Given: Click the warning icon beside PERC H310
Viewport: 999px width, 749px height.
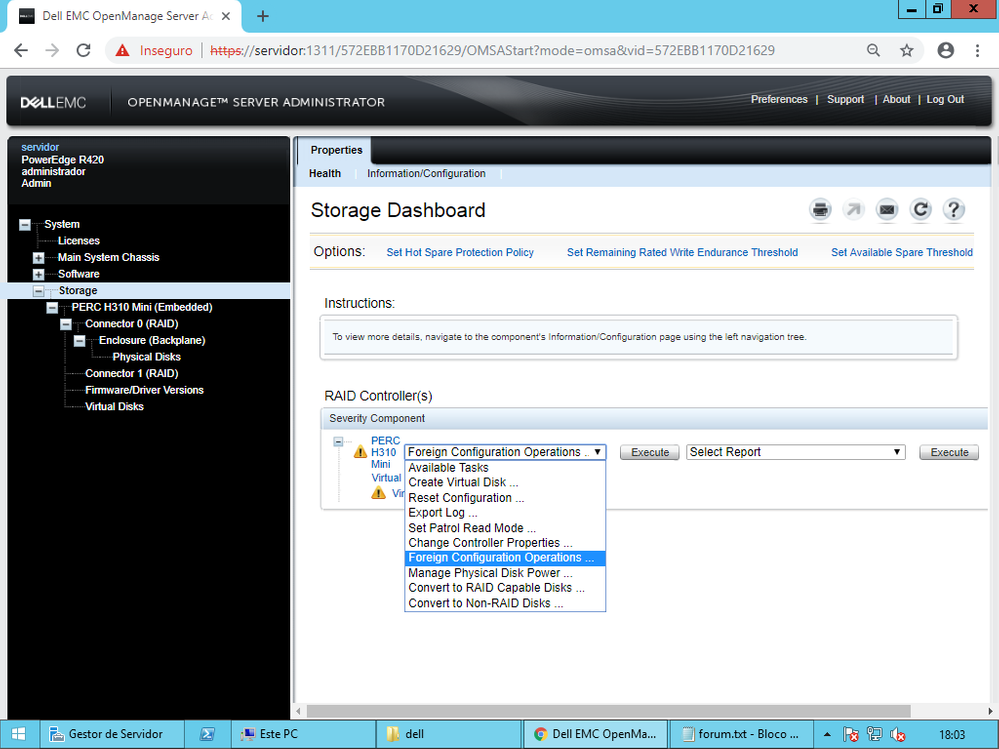Looking at the screenshot, I should [360, 452].
